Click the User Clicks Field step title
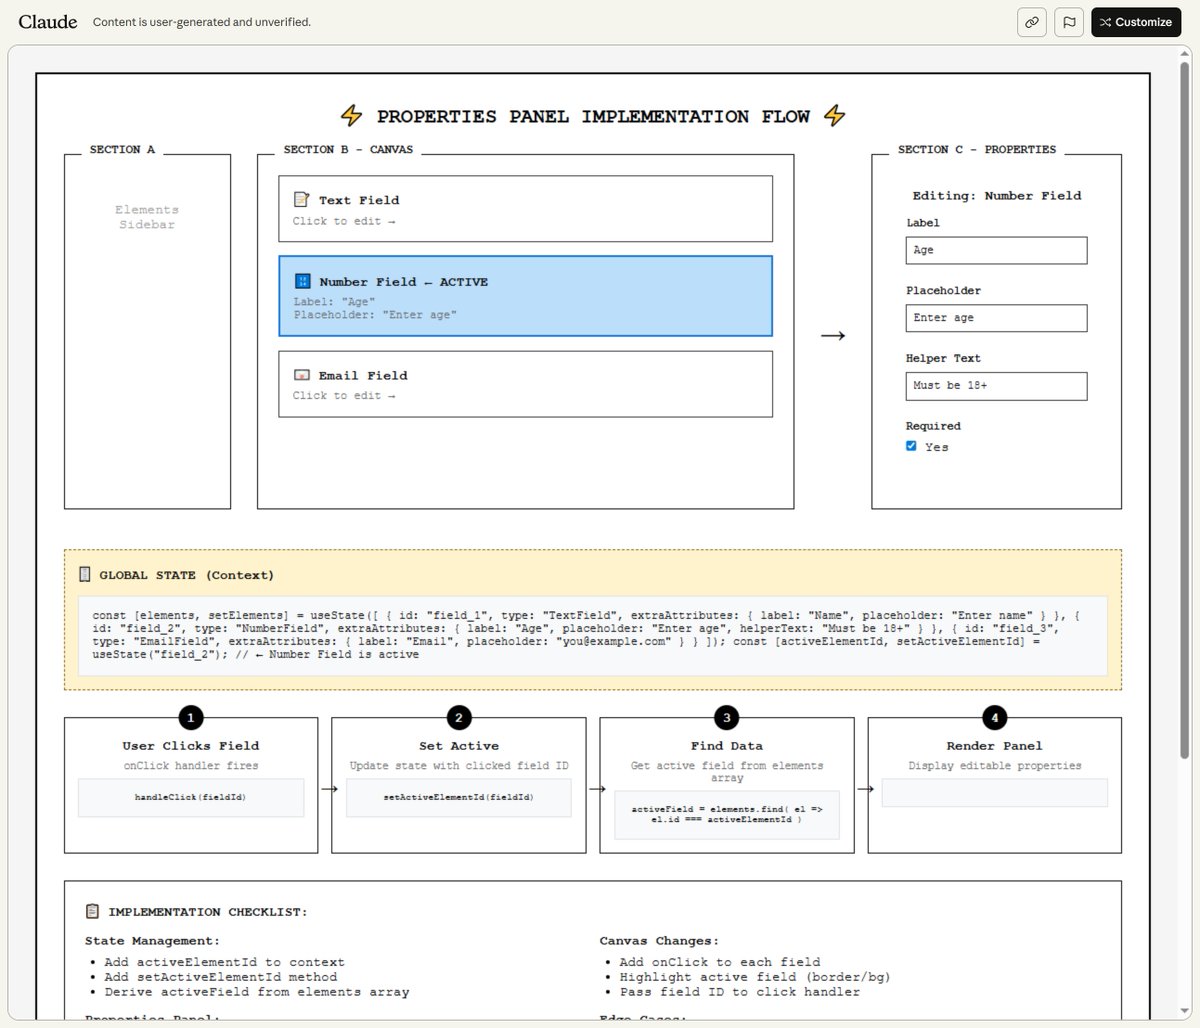Viewport: 1200px width, 1028px height. tap(191, 746)
